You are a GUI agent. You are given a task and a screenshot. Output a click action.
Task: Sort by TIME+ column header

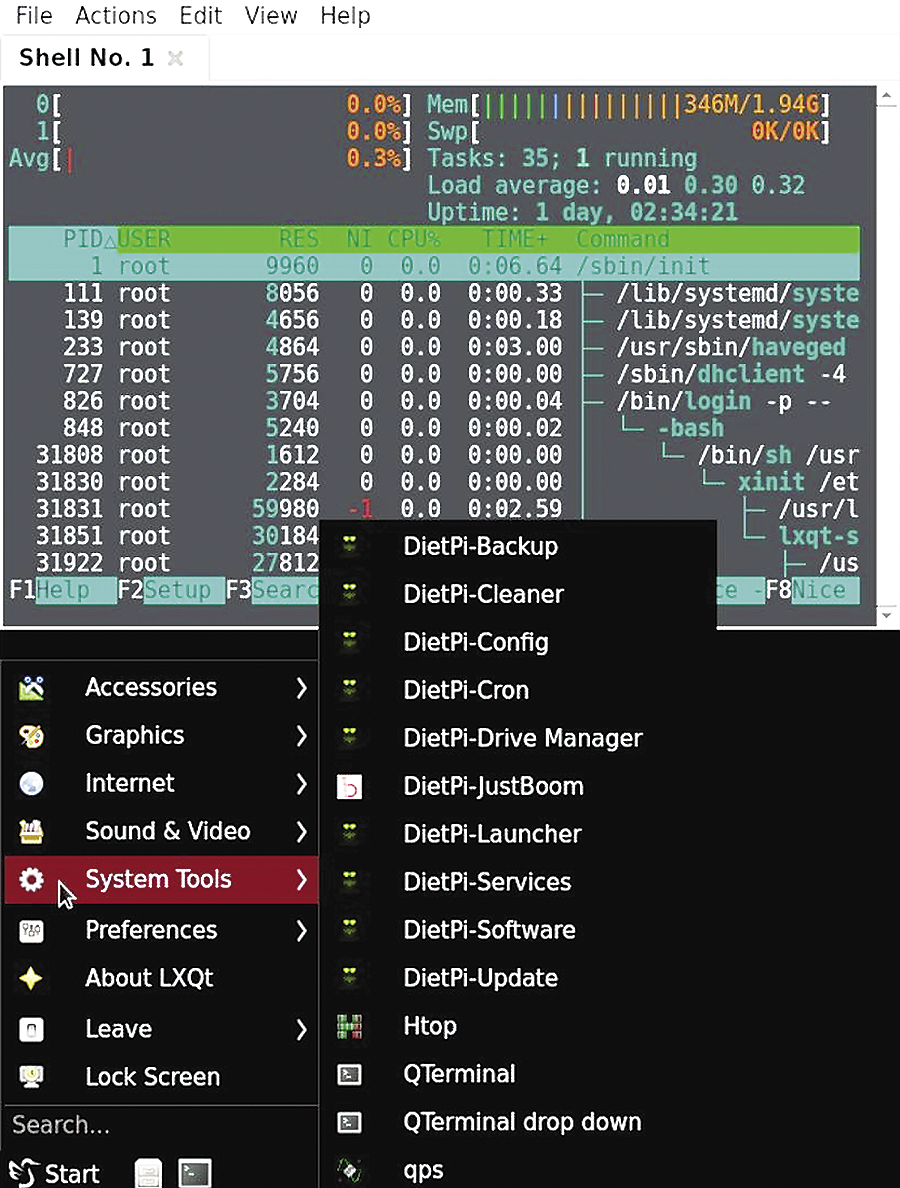point(515,239)
